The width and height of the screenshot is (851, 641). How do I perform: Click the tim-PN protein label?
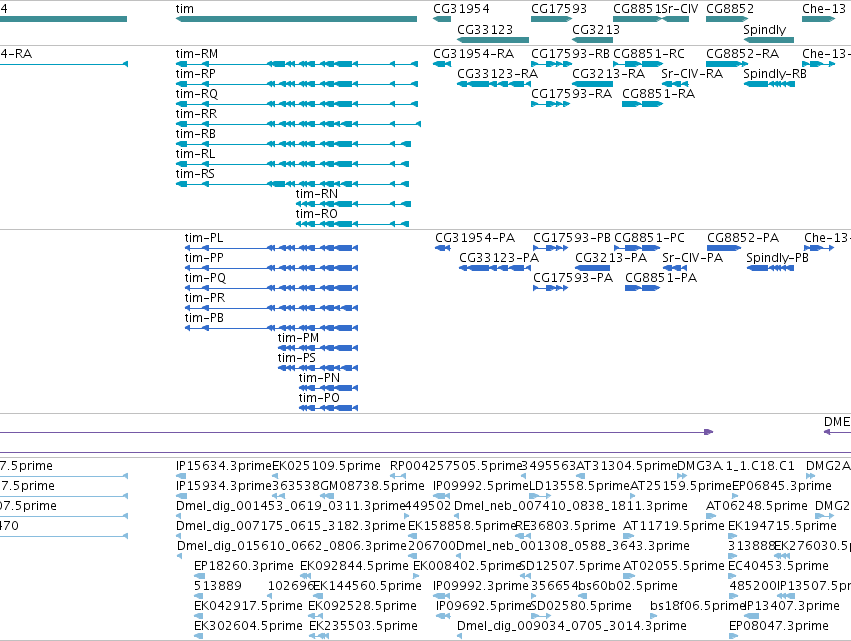319,378
